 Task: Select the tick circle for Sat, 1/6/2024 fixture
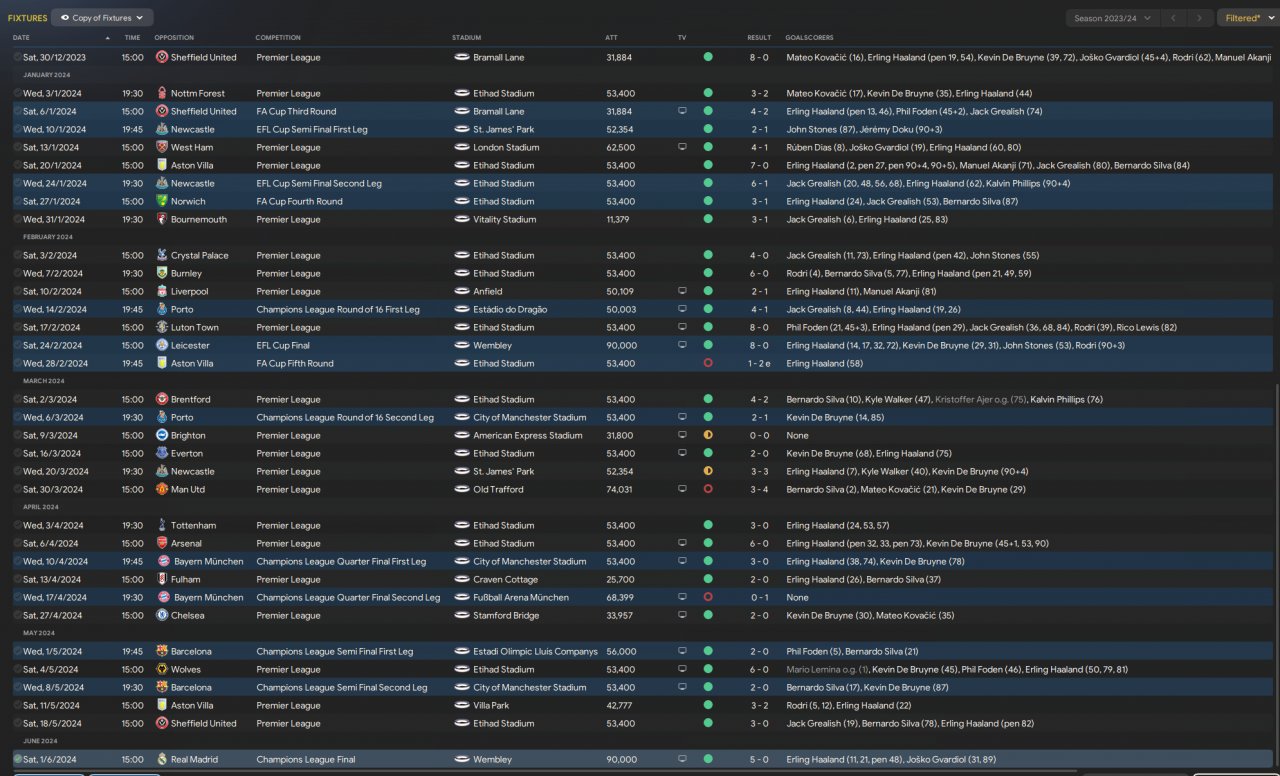click(18, 759)
